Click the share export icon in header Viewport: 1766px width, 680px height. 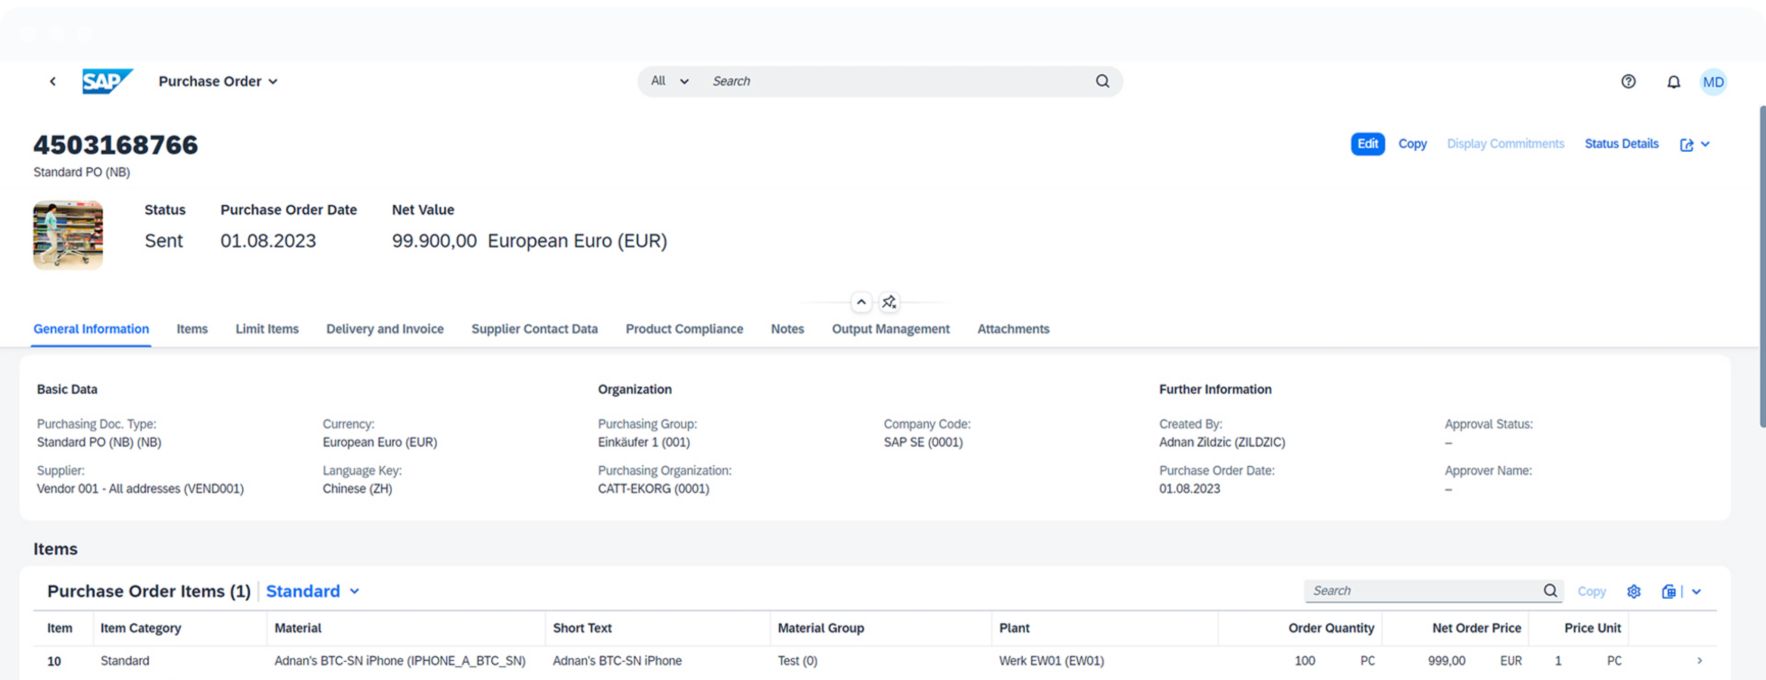coord(1687,145)
